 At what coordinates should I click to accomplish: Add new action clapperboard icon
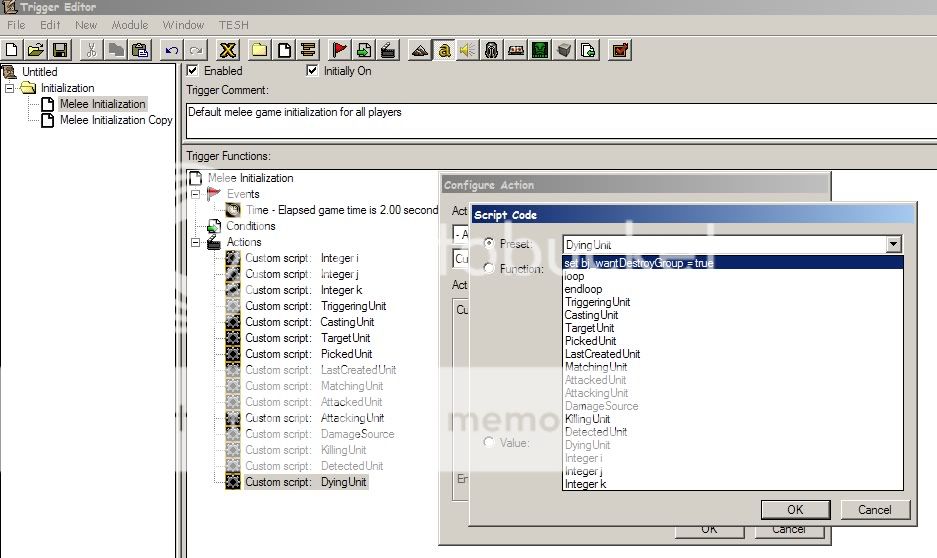388,50
